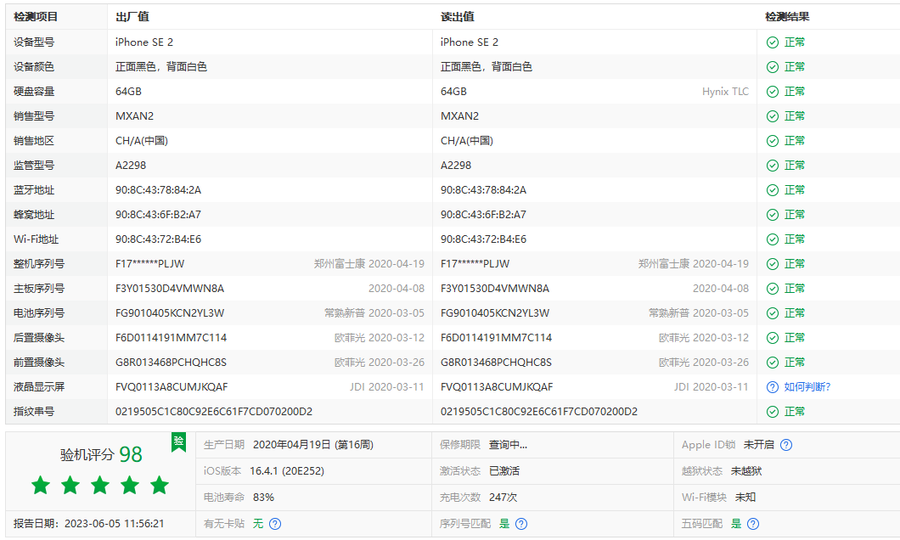The height and width of the screenshot is (540, 900).
Task: Open the help icon next to 序列号匹配
Action: coord(521,523)
